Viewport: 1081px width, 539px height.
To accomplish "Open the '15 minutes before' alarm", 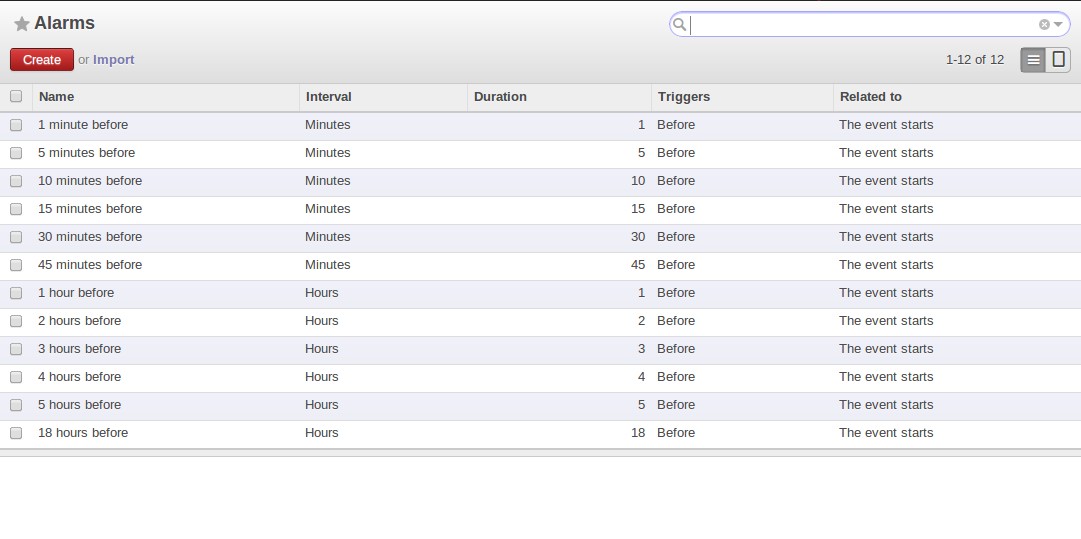I will tap(90, 209).
